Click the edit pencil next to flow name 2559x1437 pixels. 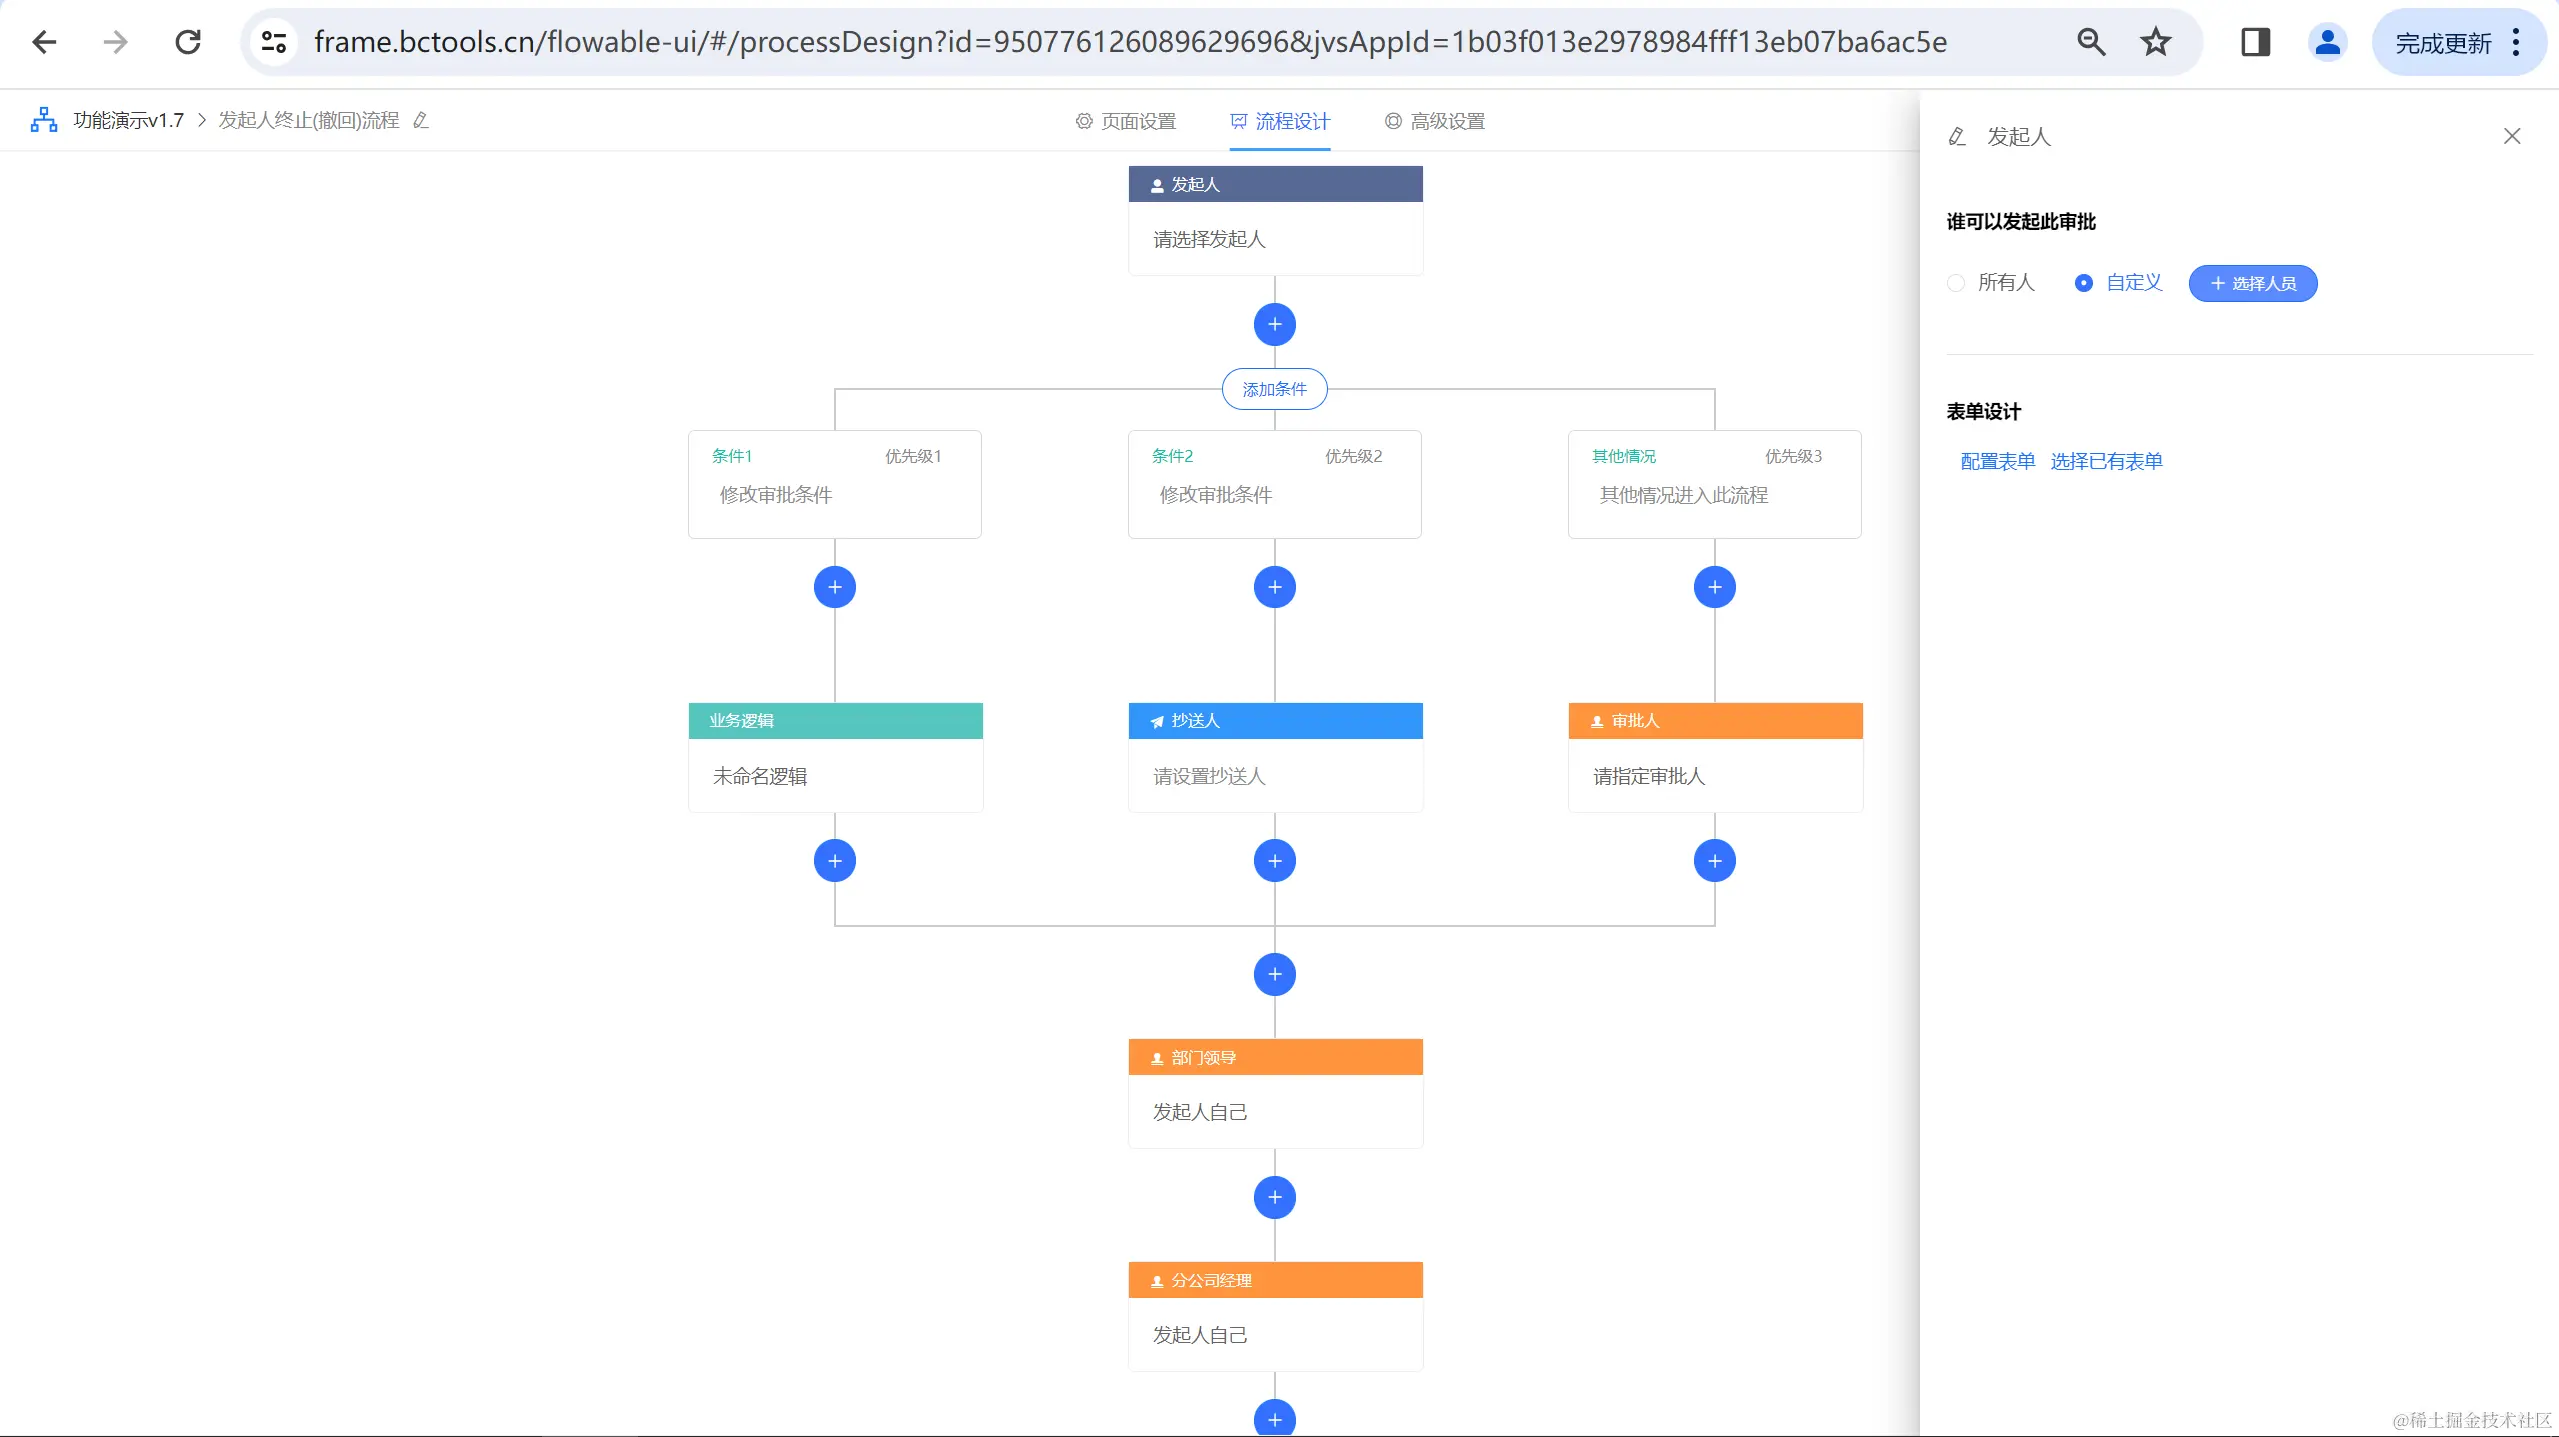pyautogui.click(x=421, y=120)
